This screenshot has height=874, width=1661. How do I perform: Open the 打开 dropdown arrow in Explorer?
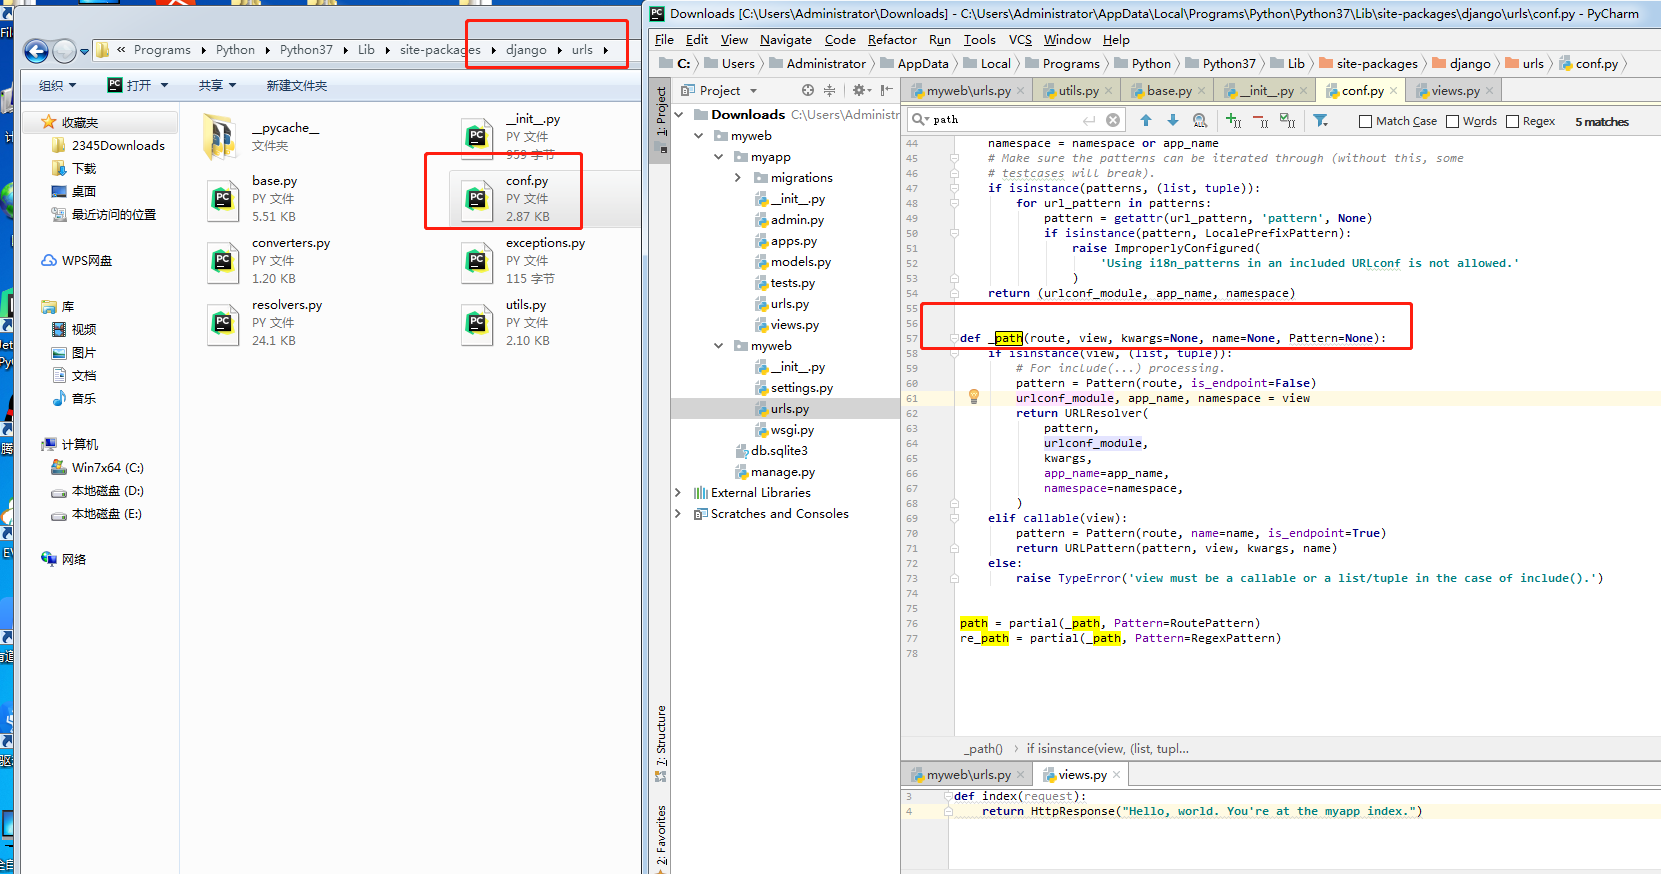coord(164,86)
